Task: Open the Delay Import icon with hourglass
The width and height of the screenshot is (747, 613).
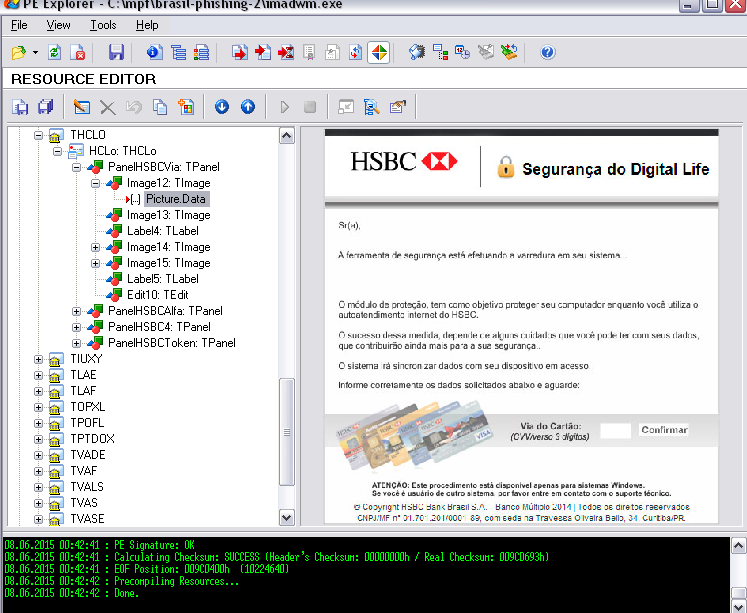Action: (x=286, y=52)
